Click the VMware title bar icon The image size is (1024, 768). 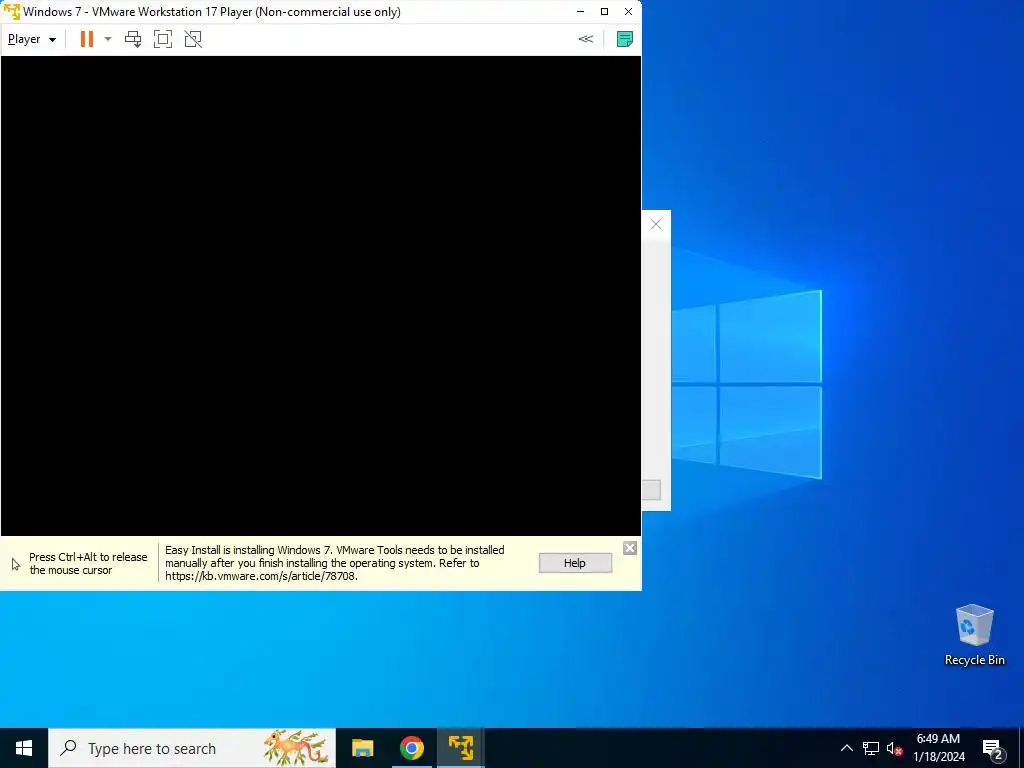pyautogui.click(x=12, y=12)
